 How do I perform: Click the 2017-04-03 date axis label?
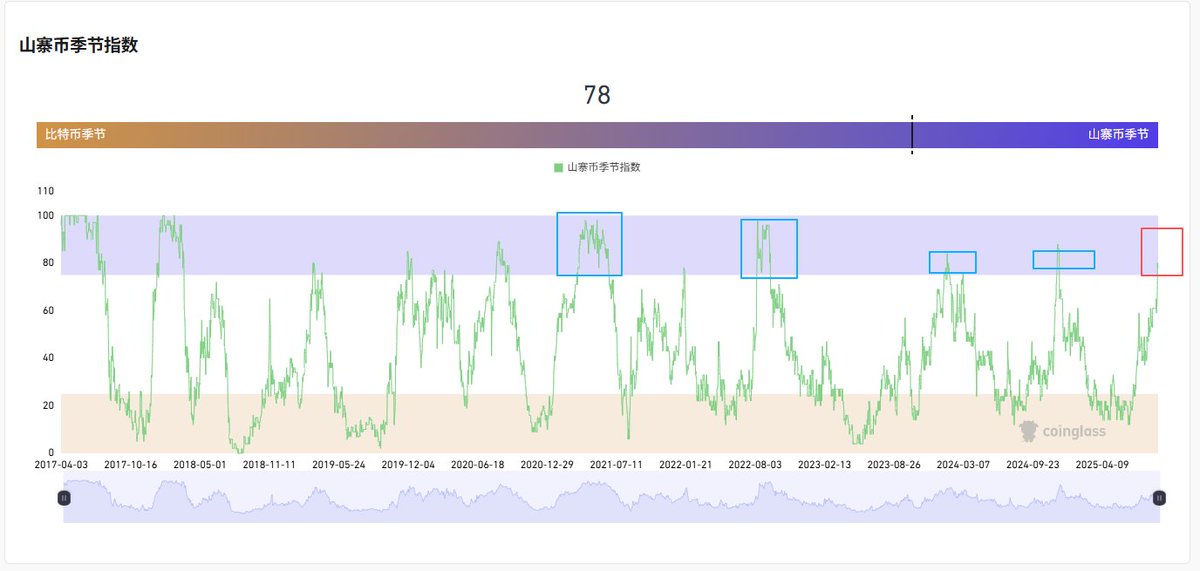pyautogui.click(x=61, y=465)
